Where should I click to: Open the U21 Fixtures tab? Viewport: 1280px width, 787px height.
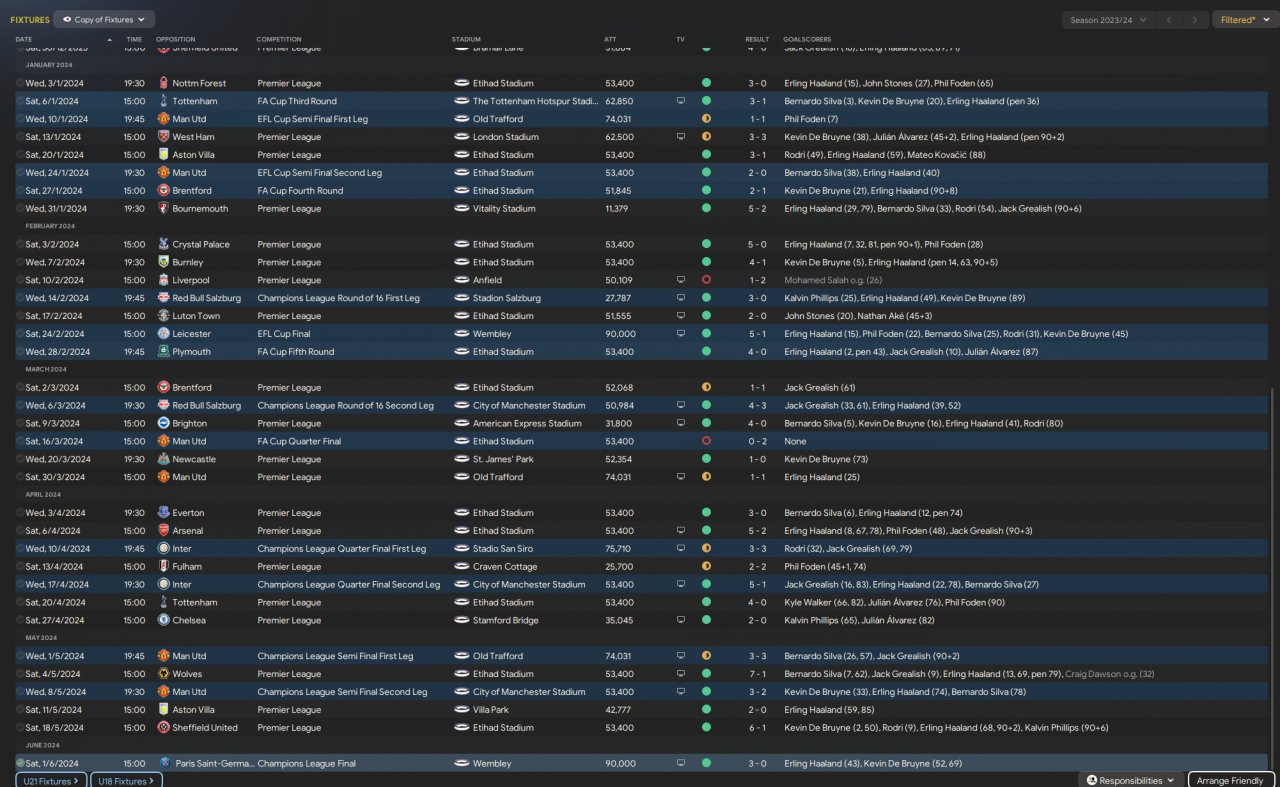pyautogui.click(x=51, y=780)
